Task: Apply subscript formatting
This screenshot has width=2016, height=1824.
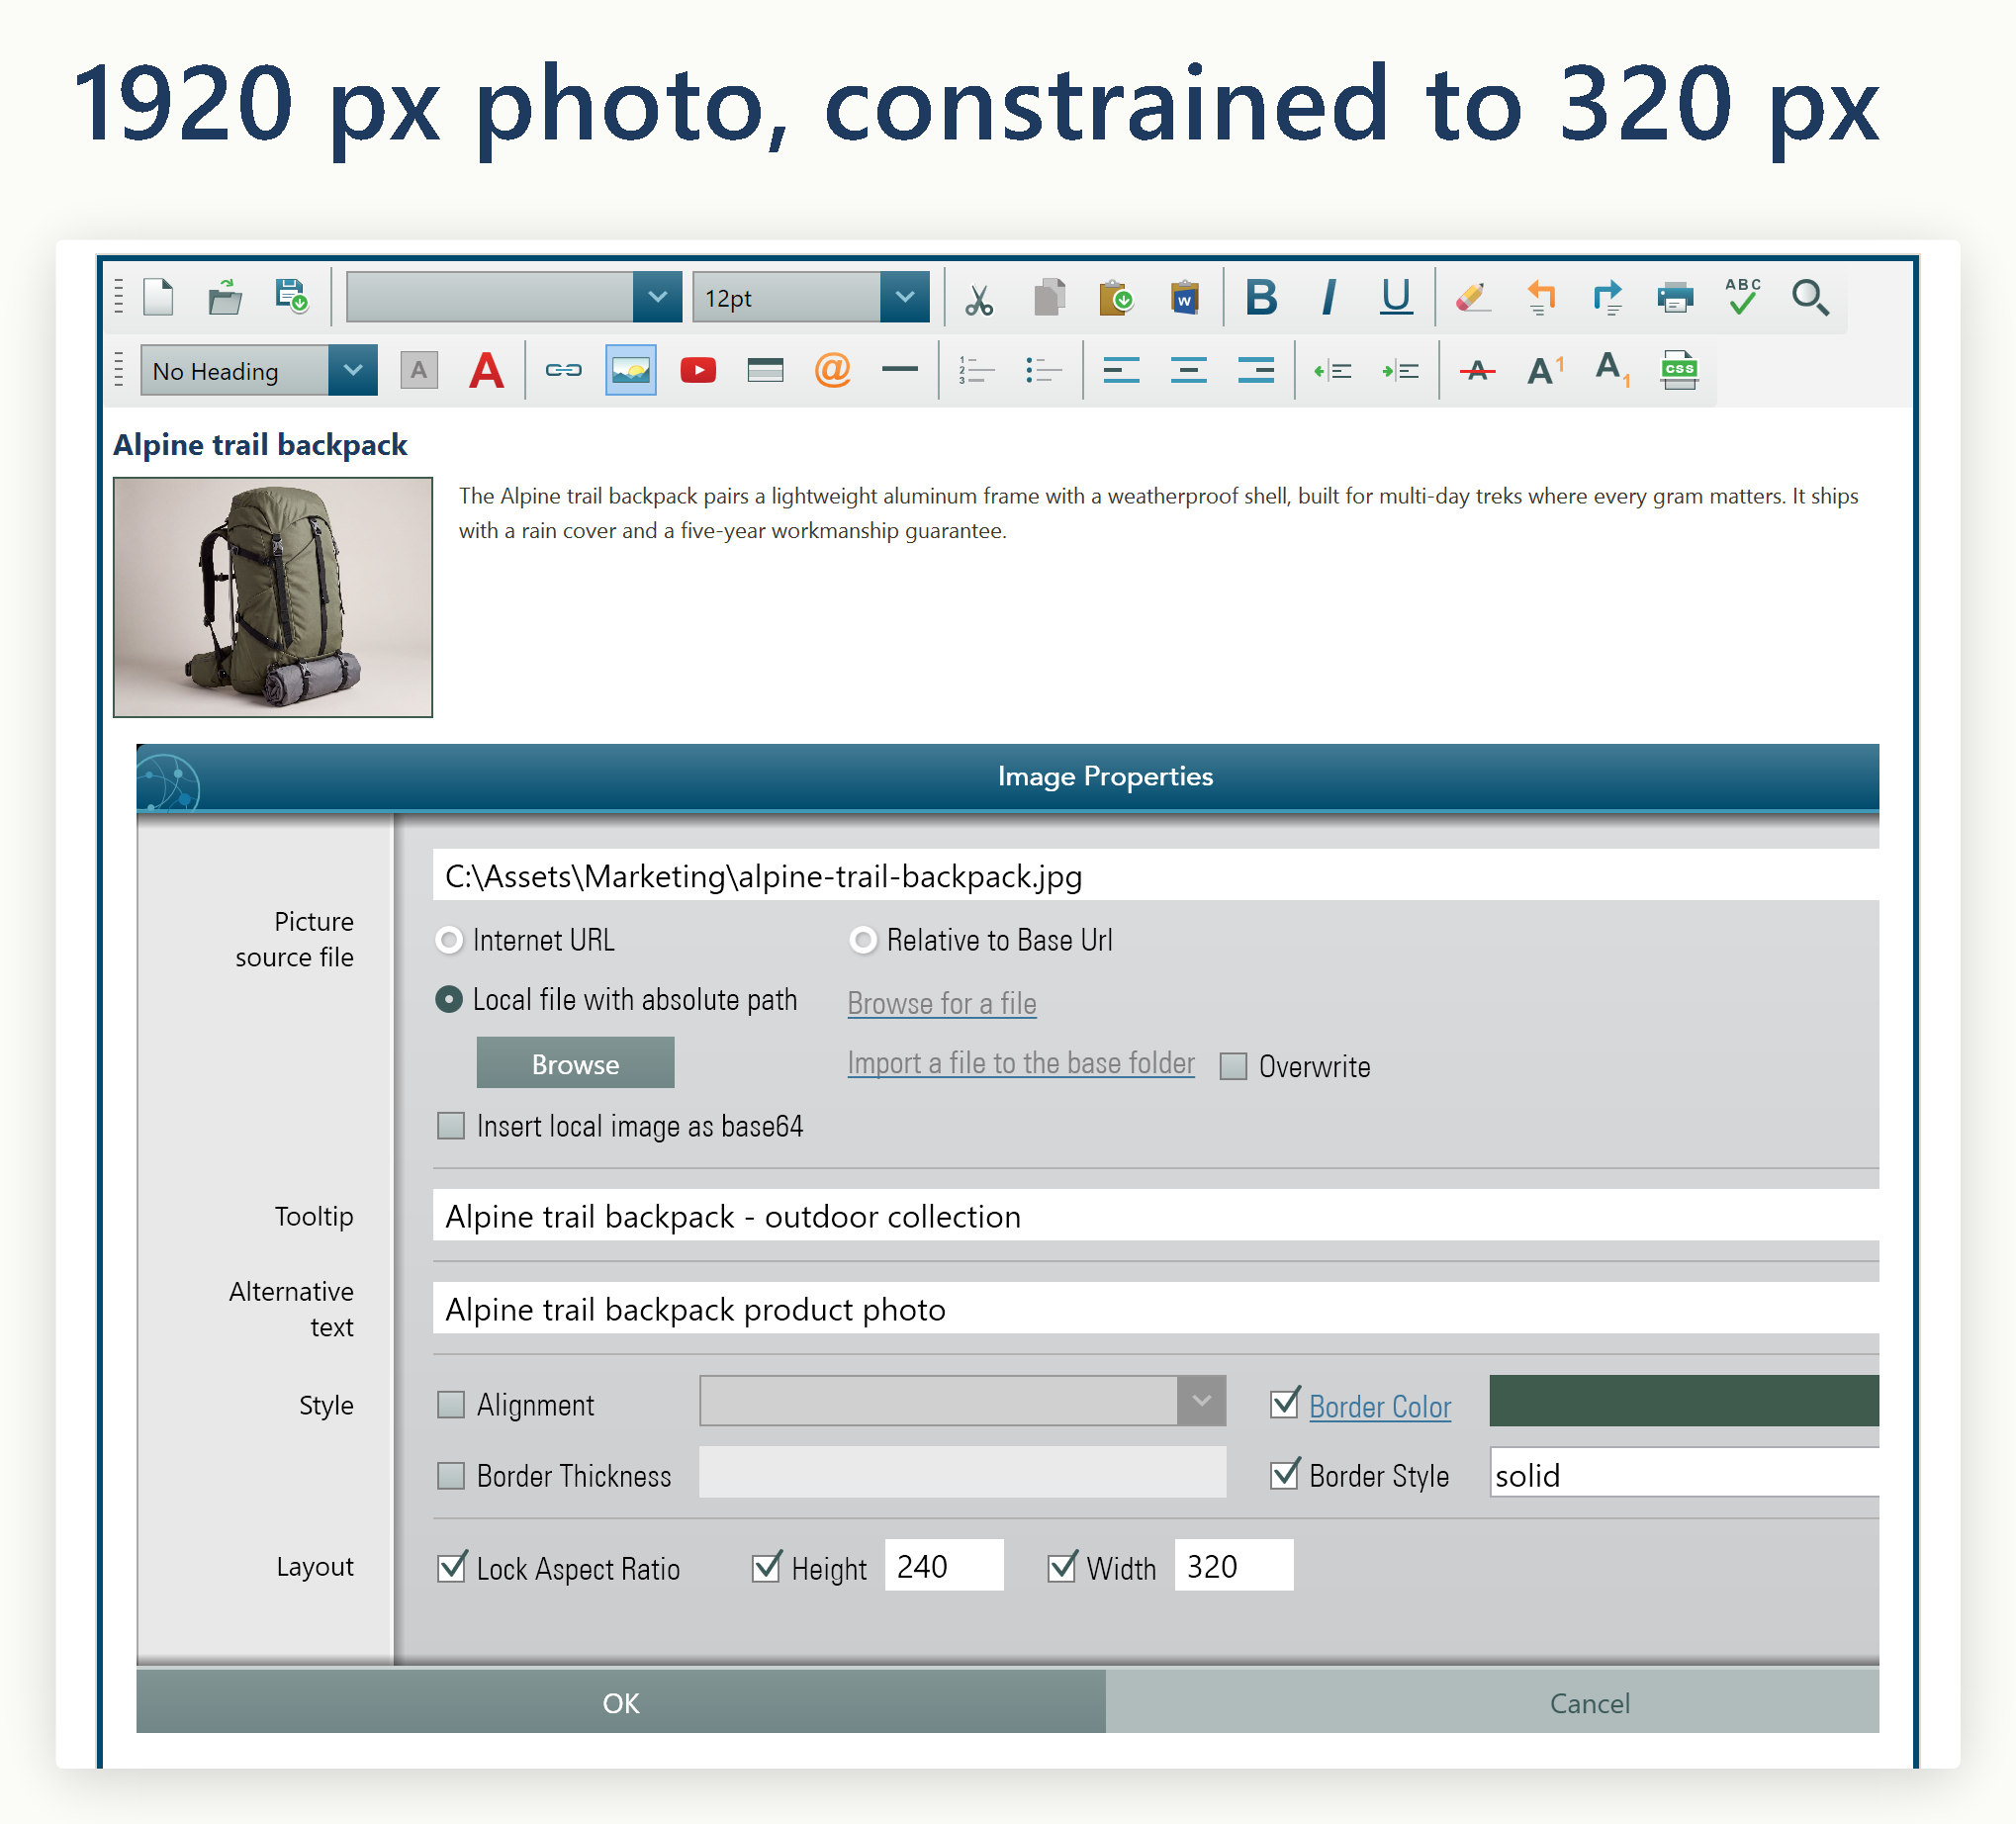Action: click(1613, 370)
